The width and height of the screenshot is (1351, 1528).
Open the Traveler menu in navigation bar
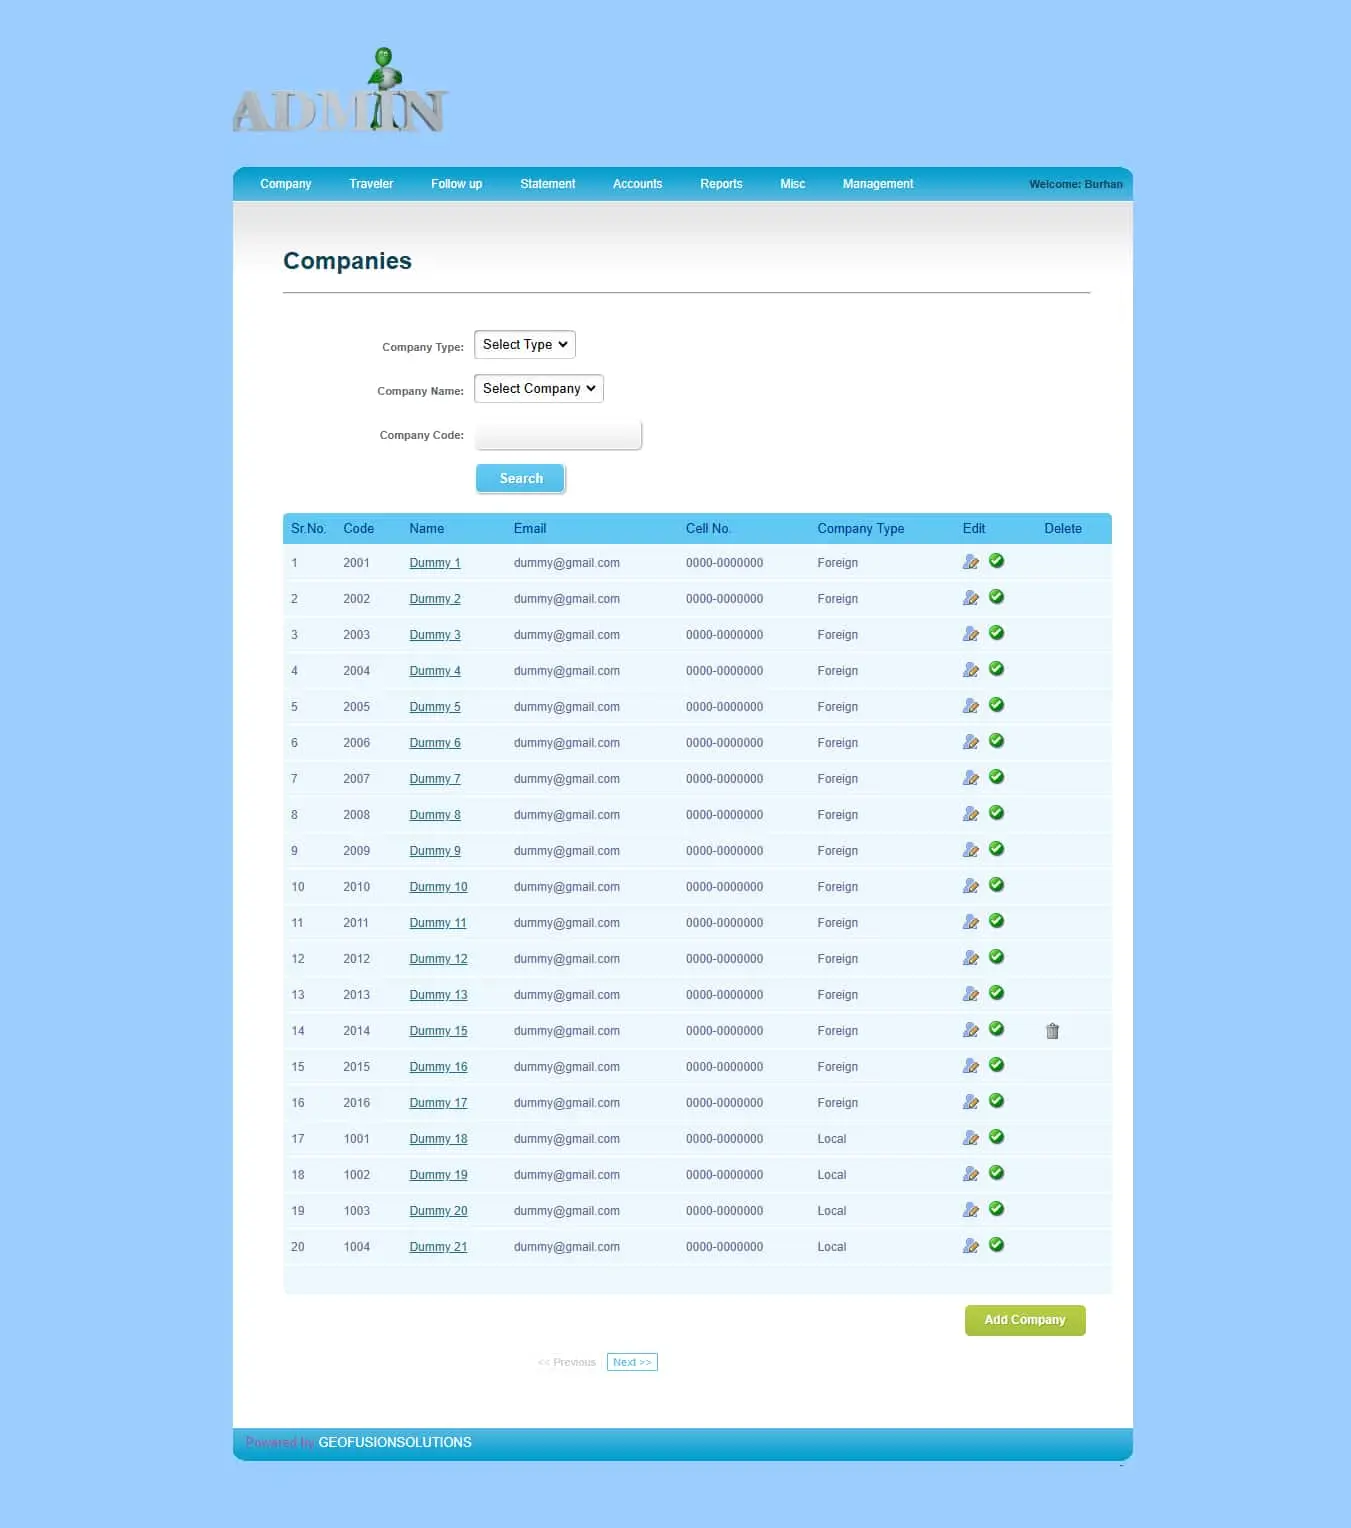371,184
